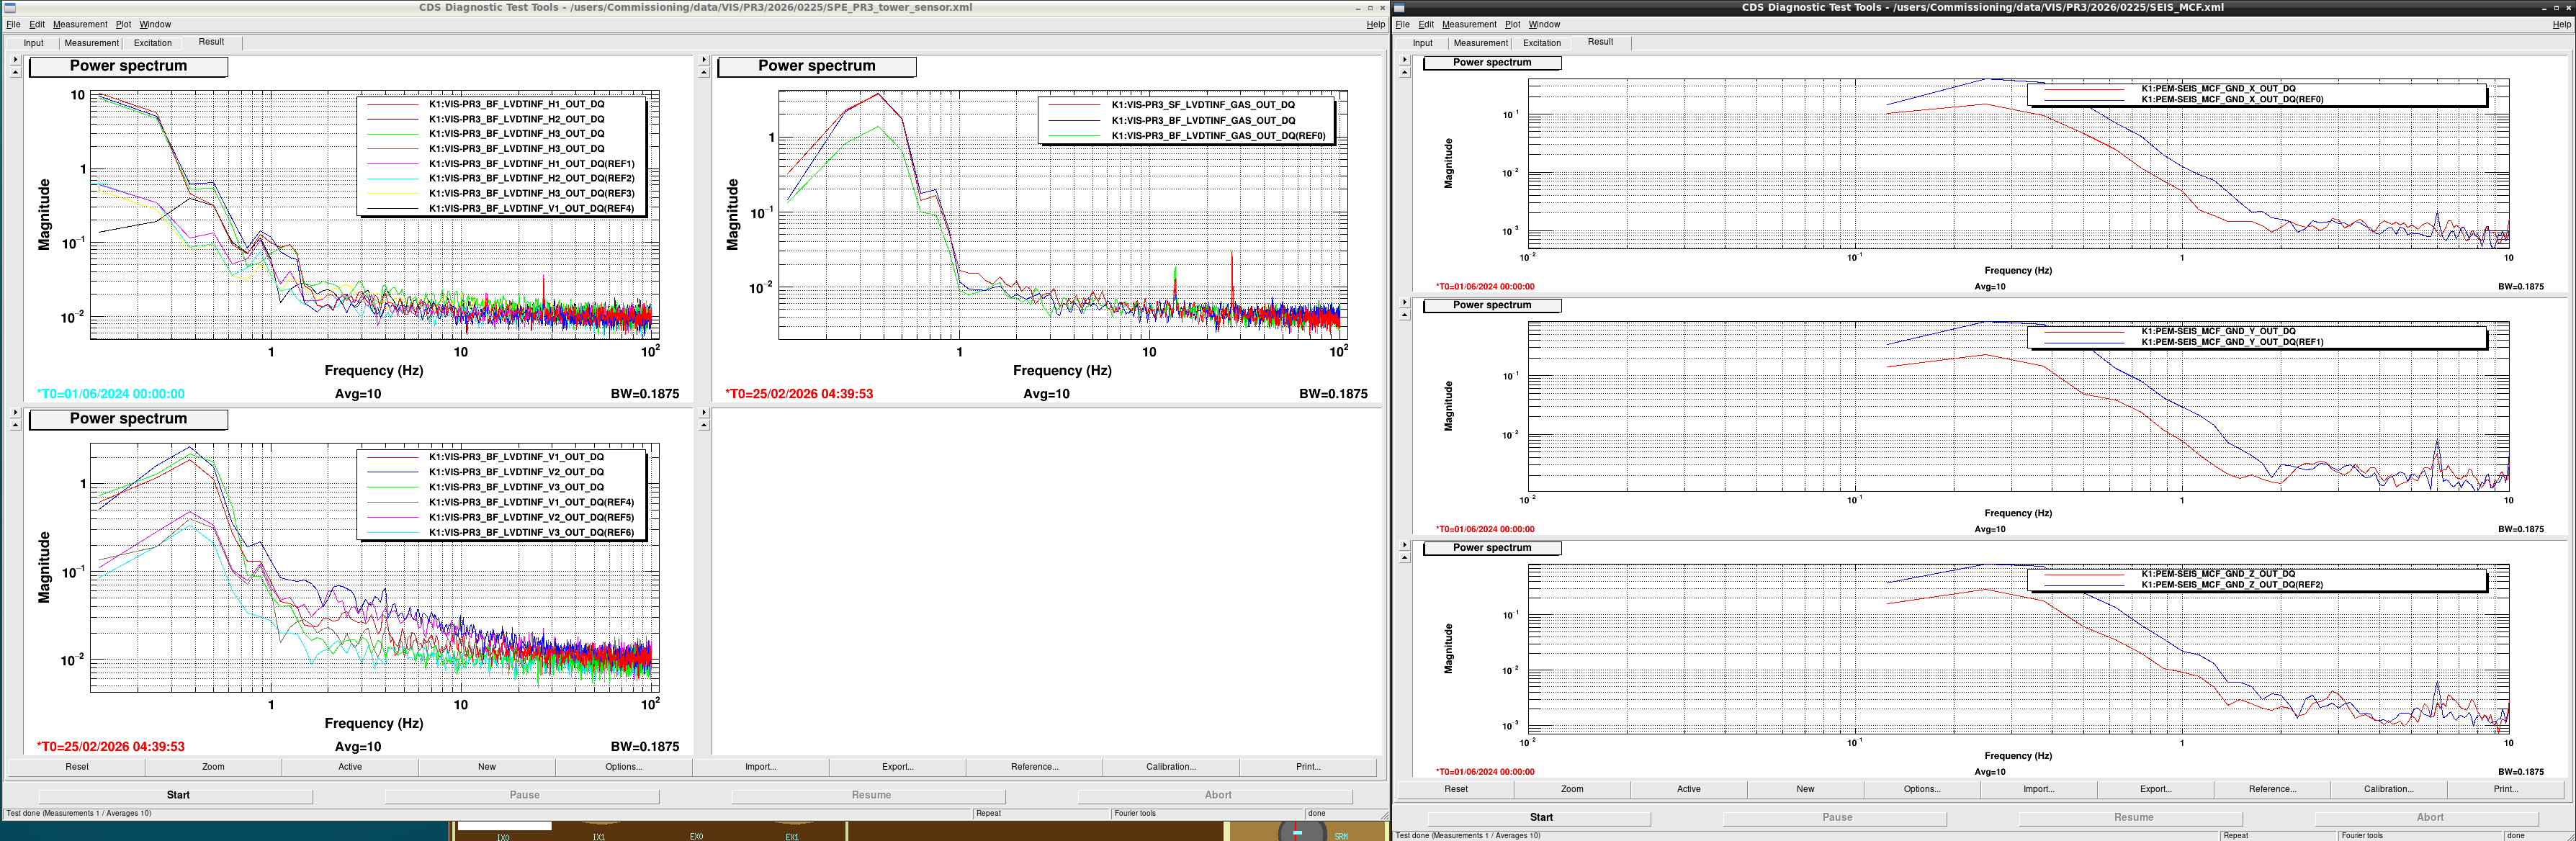The width and height of the screenshot is (2576, 841).
Task: Click H1_OUT_DQ red legend line swatch
Action: point(393,104)
